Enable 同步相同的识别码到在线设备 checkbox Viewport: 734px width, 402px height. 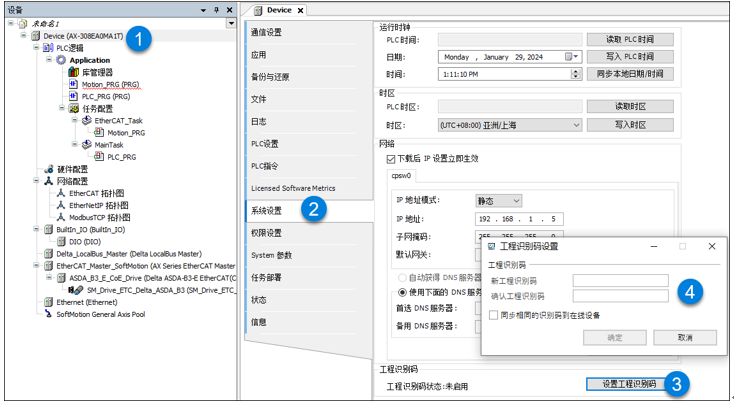(x=493, y=315)
